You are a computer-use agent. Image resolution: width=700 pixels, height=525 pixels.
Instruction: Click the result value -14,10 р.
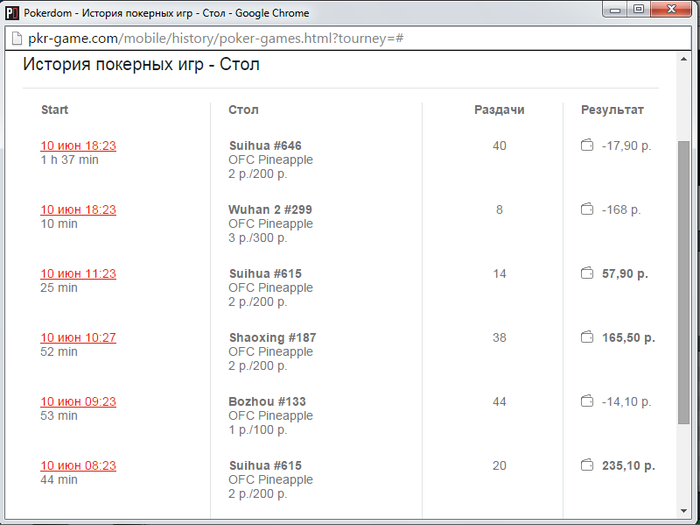tap(626, 402)
